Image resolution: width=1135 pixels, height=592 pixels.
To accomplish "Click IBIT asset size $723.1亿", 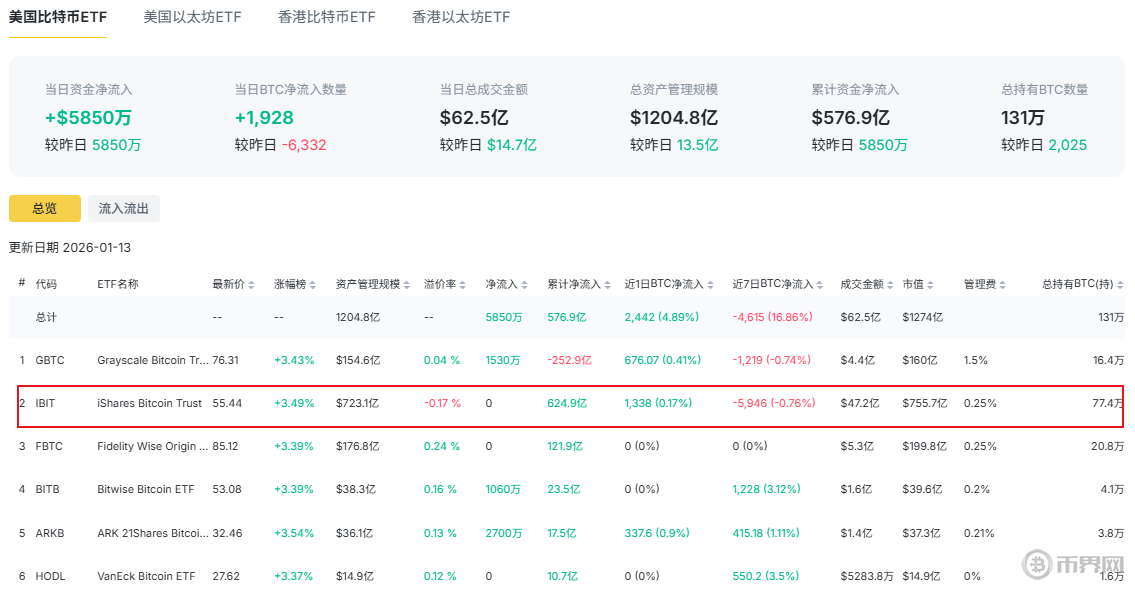I will [x=357, y=403].
